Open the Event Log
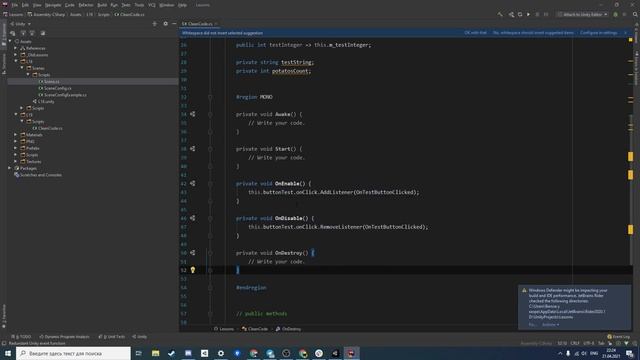The image size is (640, 360). 618,337
